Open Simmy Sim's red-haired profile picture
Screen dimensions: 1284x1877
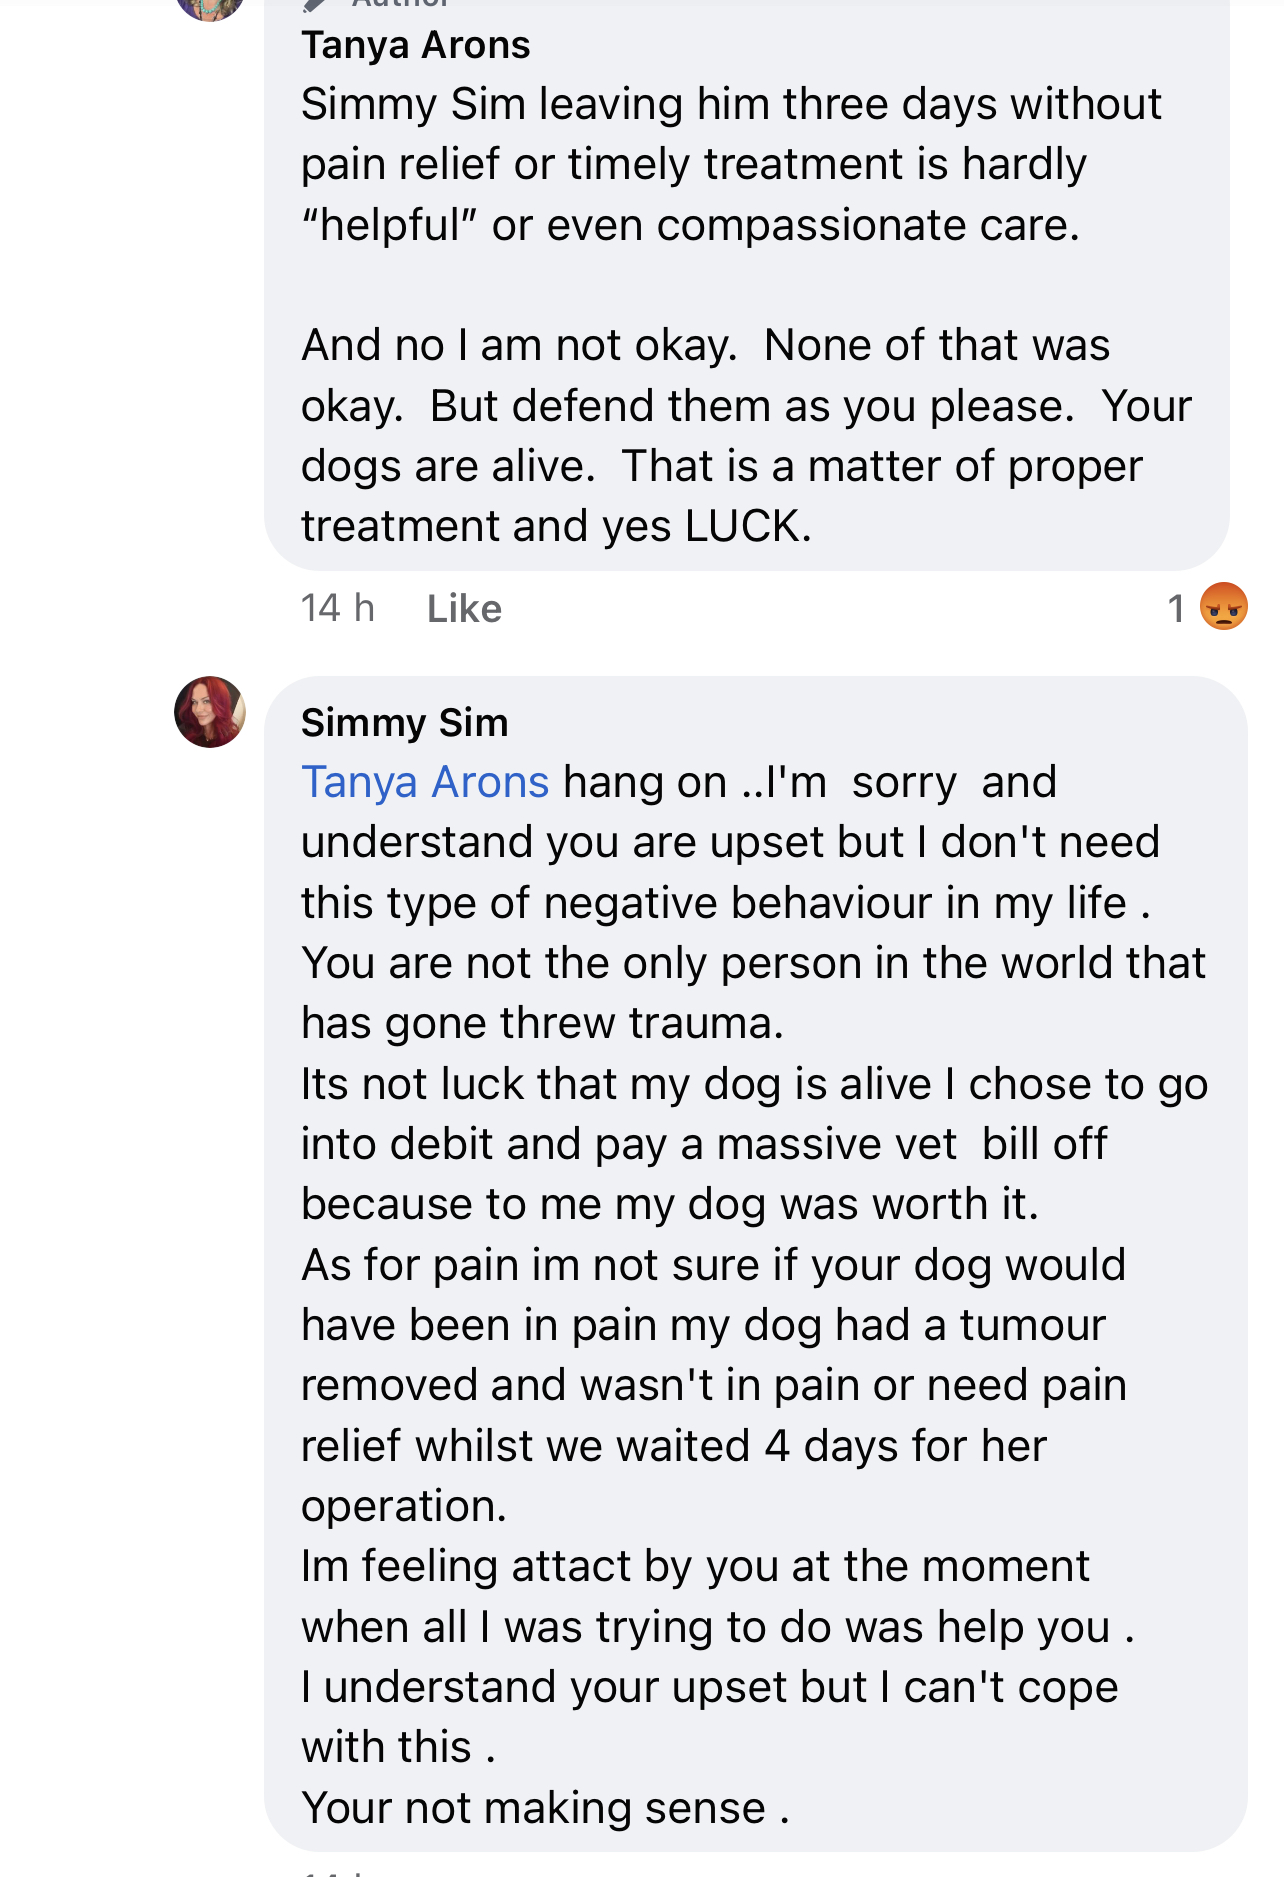click(210, 712)
